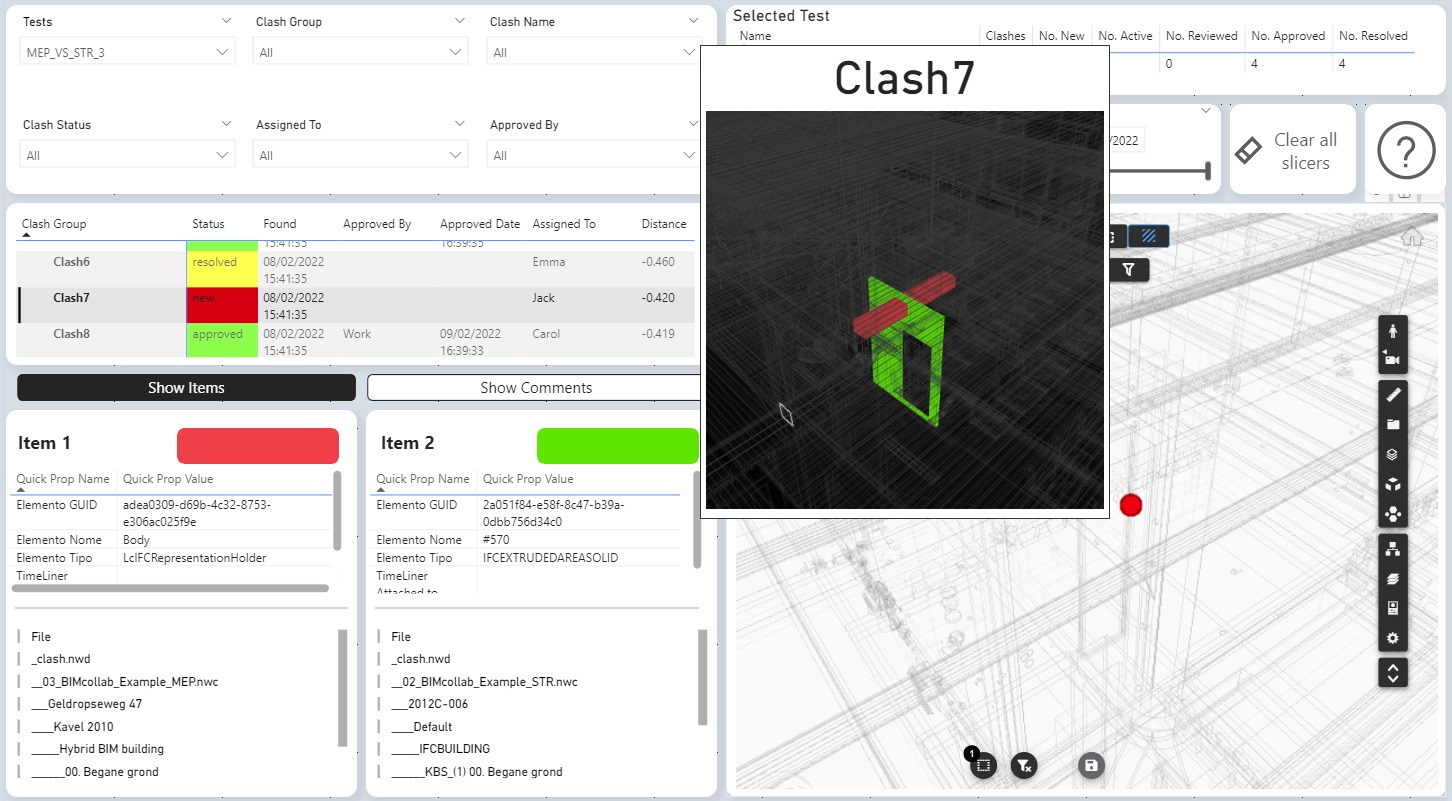Open viewer settings gear icon

pos(1393,638)
